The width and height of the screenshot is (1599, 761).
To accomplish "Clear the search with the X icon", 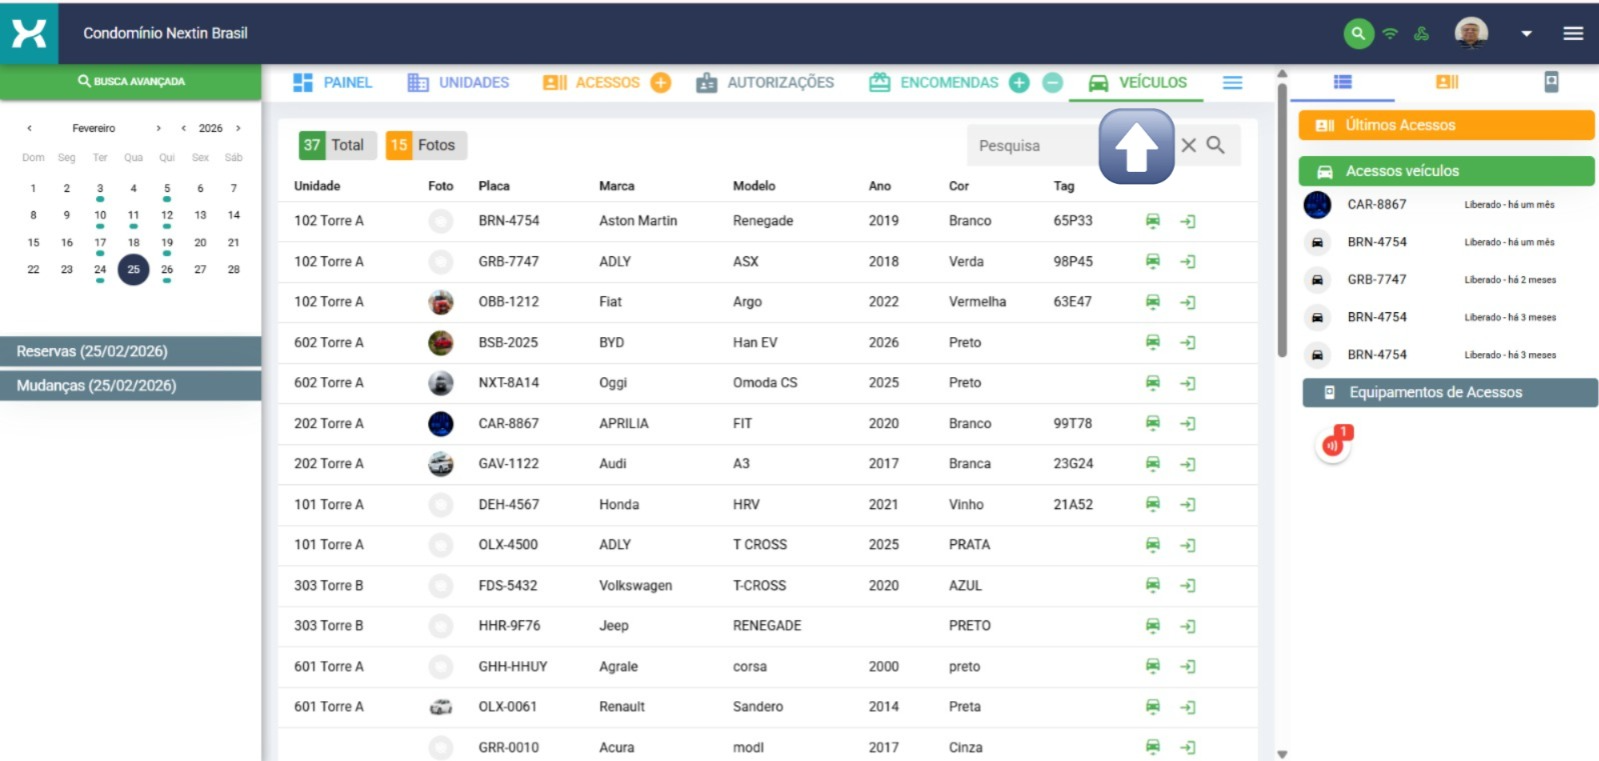I will pyautogui.click(x=1188, y=145).
